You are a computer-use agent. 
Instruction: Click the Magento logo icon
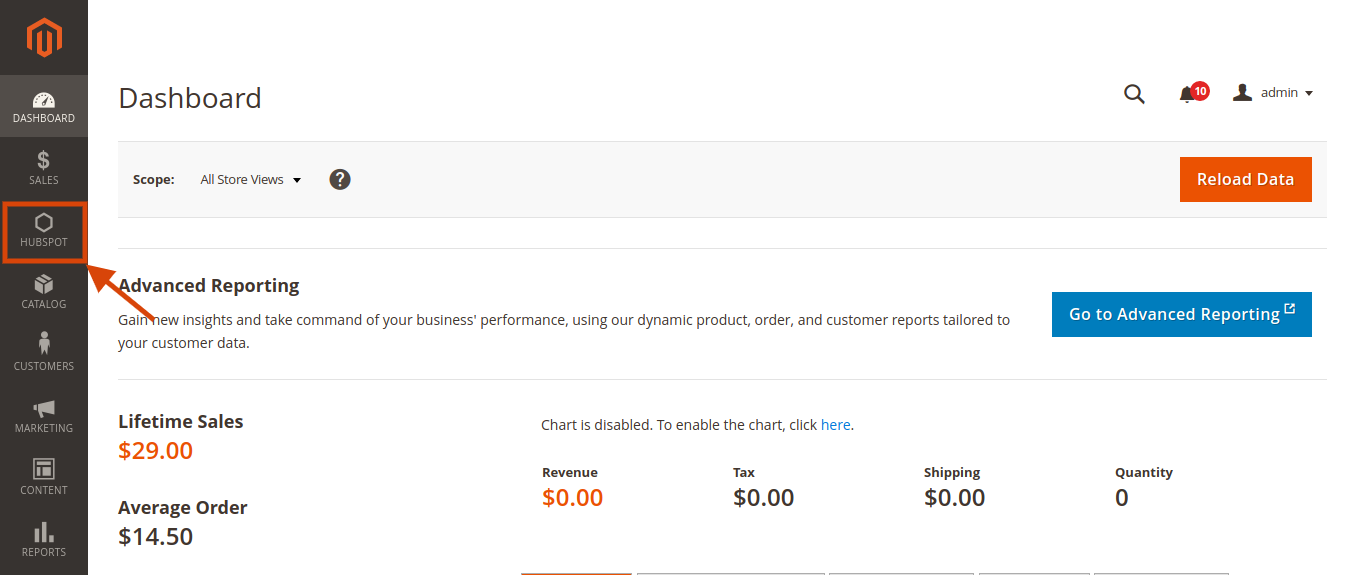click(x=44, y=38)
